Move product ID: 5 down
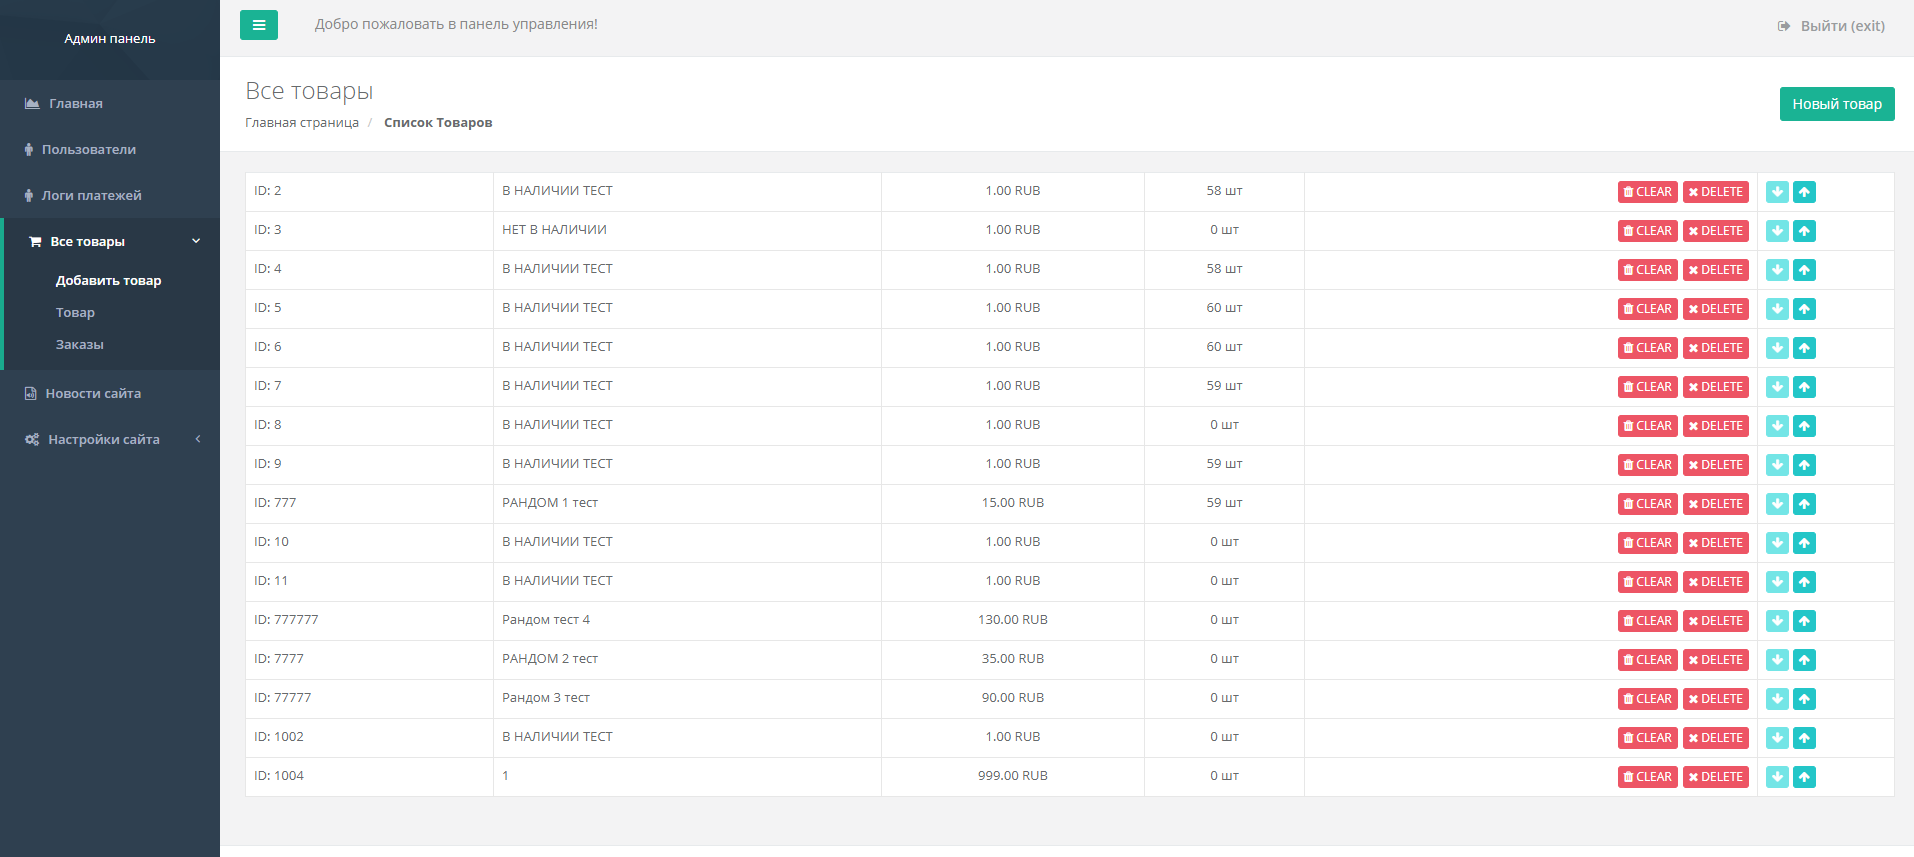 click(x=1777, y=309)
